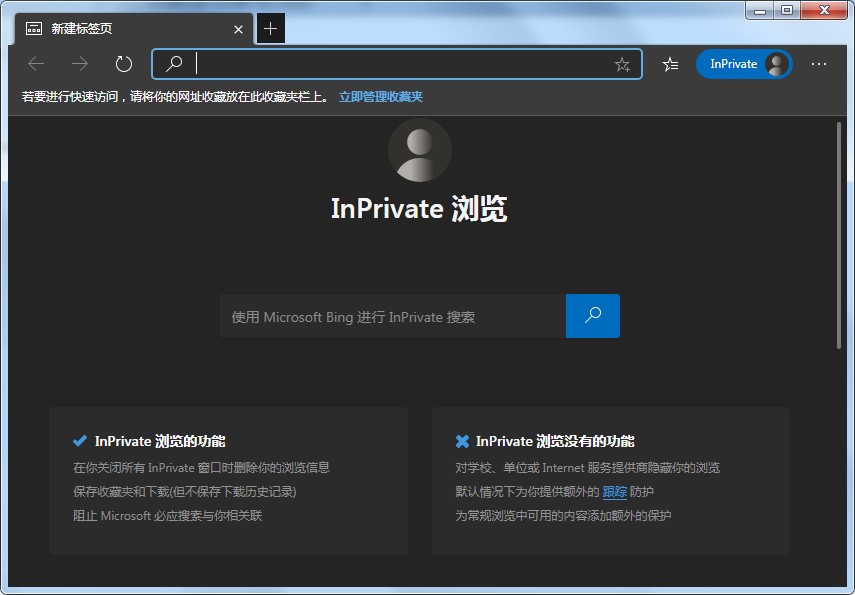The width and height of the screenshot is (855, 595).
Task: Click the InPrivate profile picture above the title
Action: click(x=419, y=150)
